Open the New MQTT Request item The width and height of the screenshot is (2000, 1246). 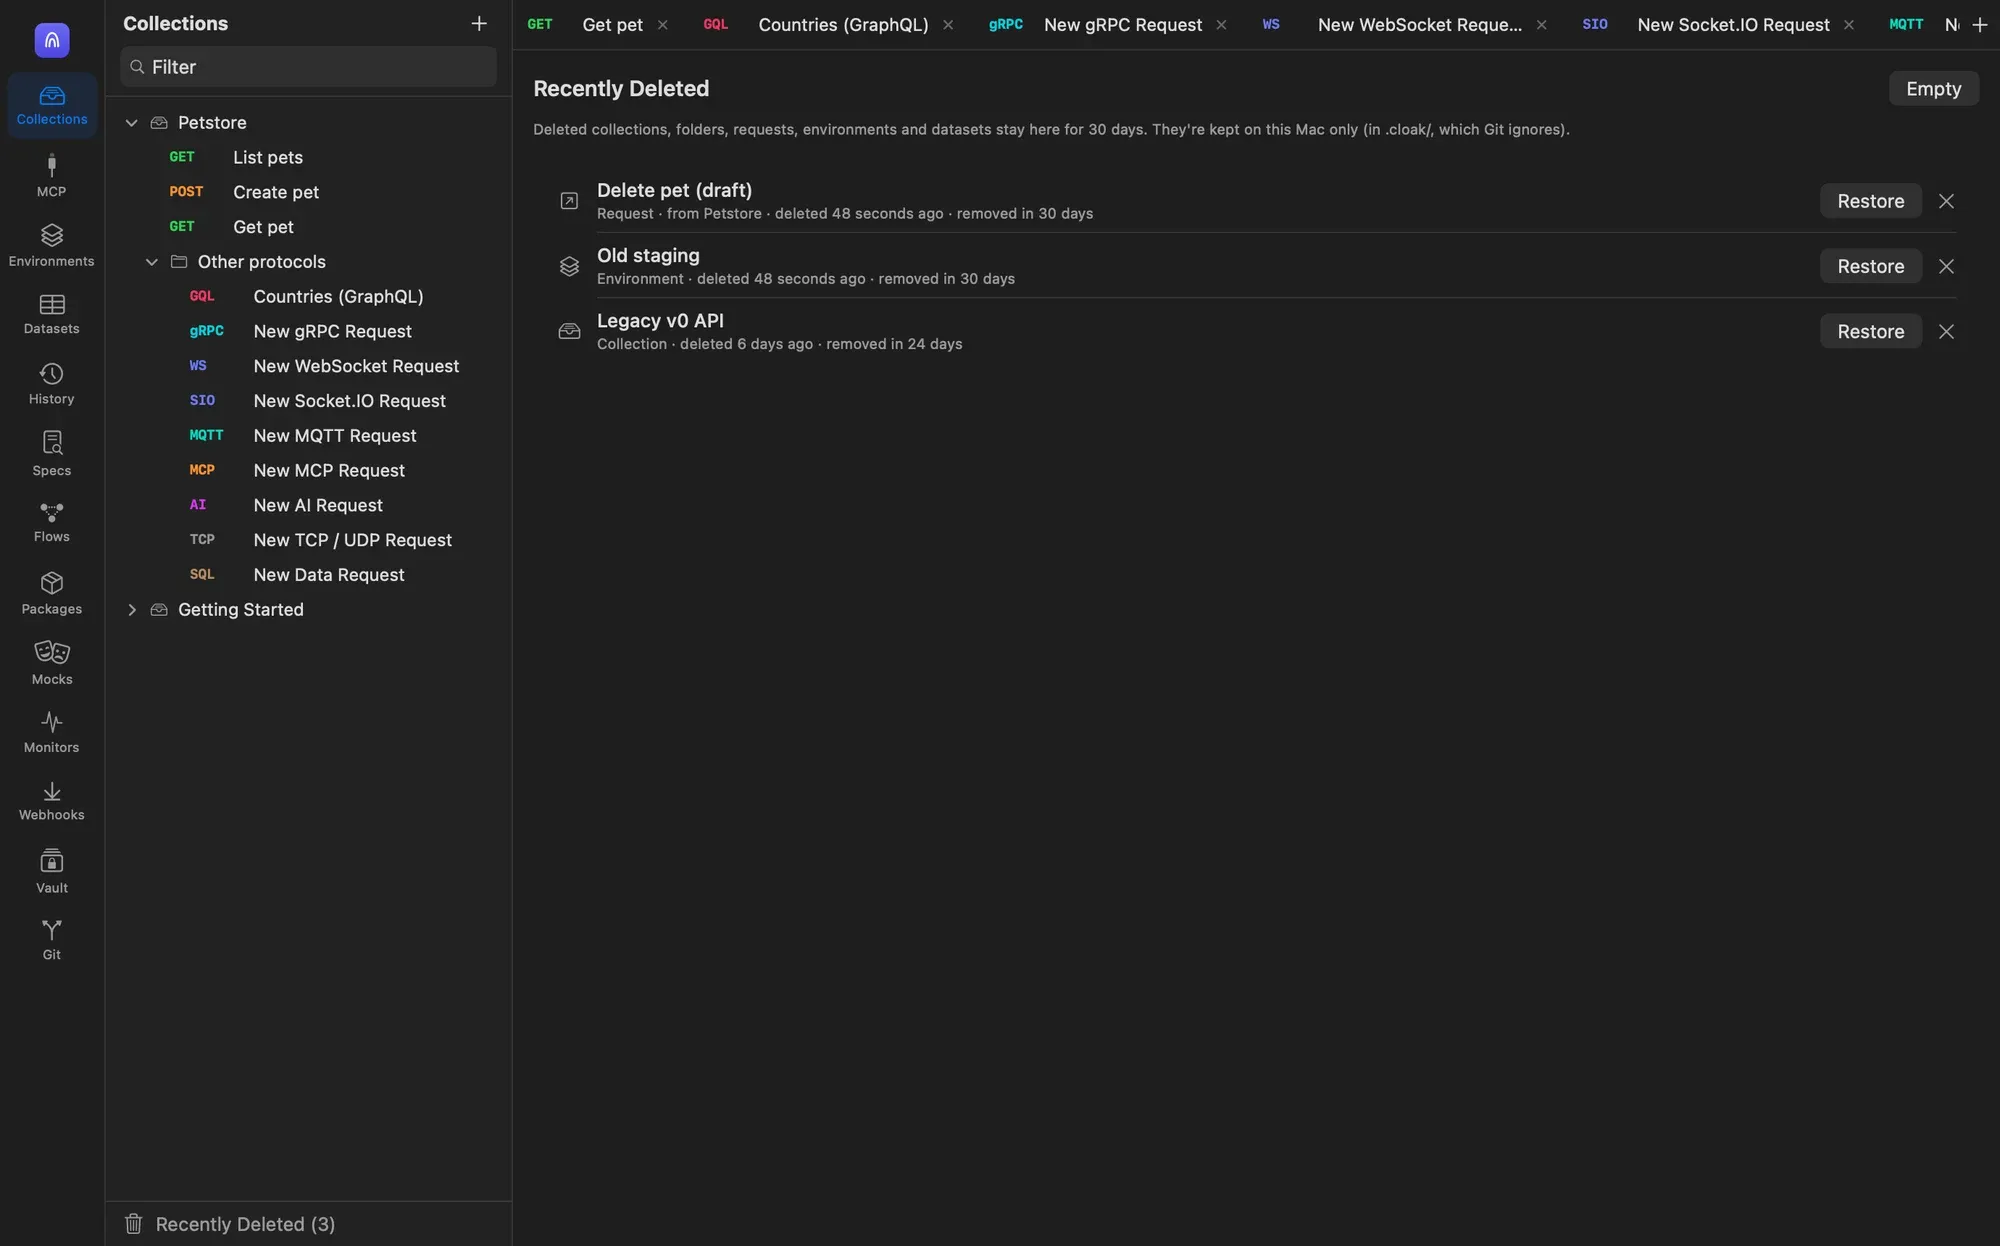coord(308,435)
